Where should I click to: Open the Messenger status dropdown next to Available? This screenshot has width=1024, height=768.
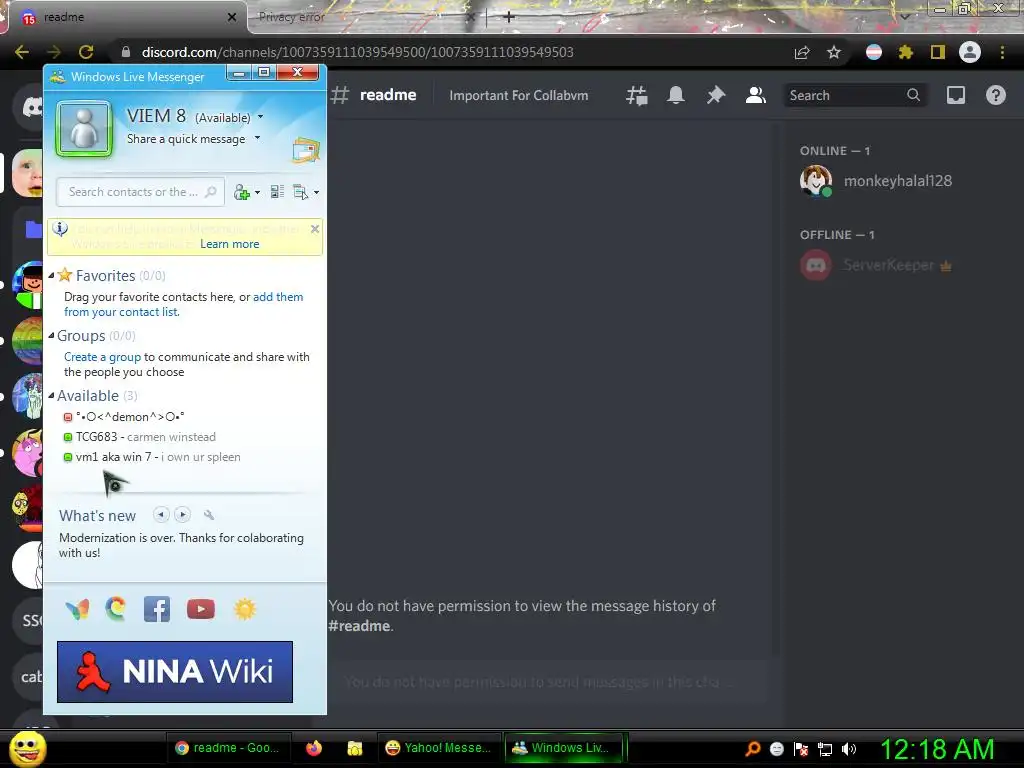(261, 117)
